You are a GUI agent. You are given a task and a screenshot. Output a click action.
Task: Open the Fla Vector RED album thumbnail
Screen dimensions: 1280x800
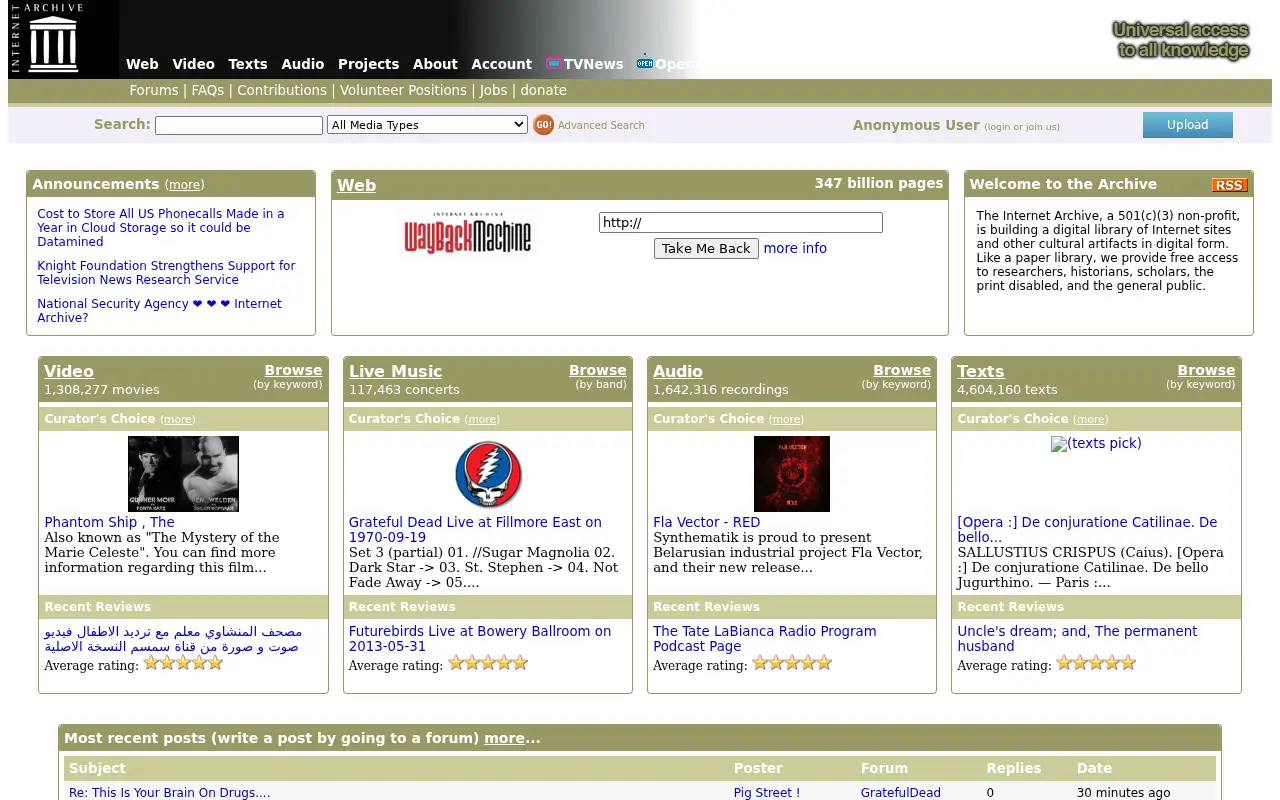click(x=792, y=474)
